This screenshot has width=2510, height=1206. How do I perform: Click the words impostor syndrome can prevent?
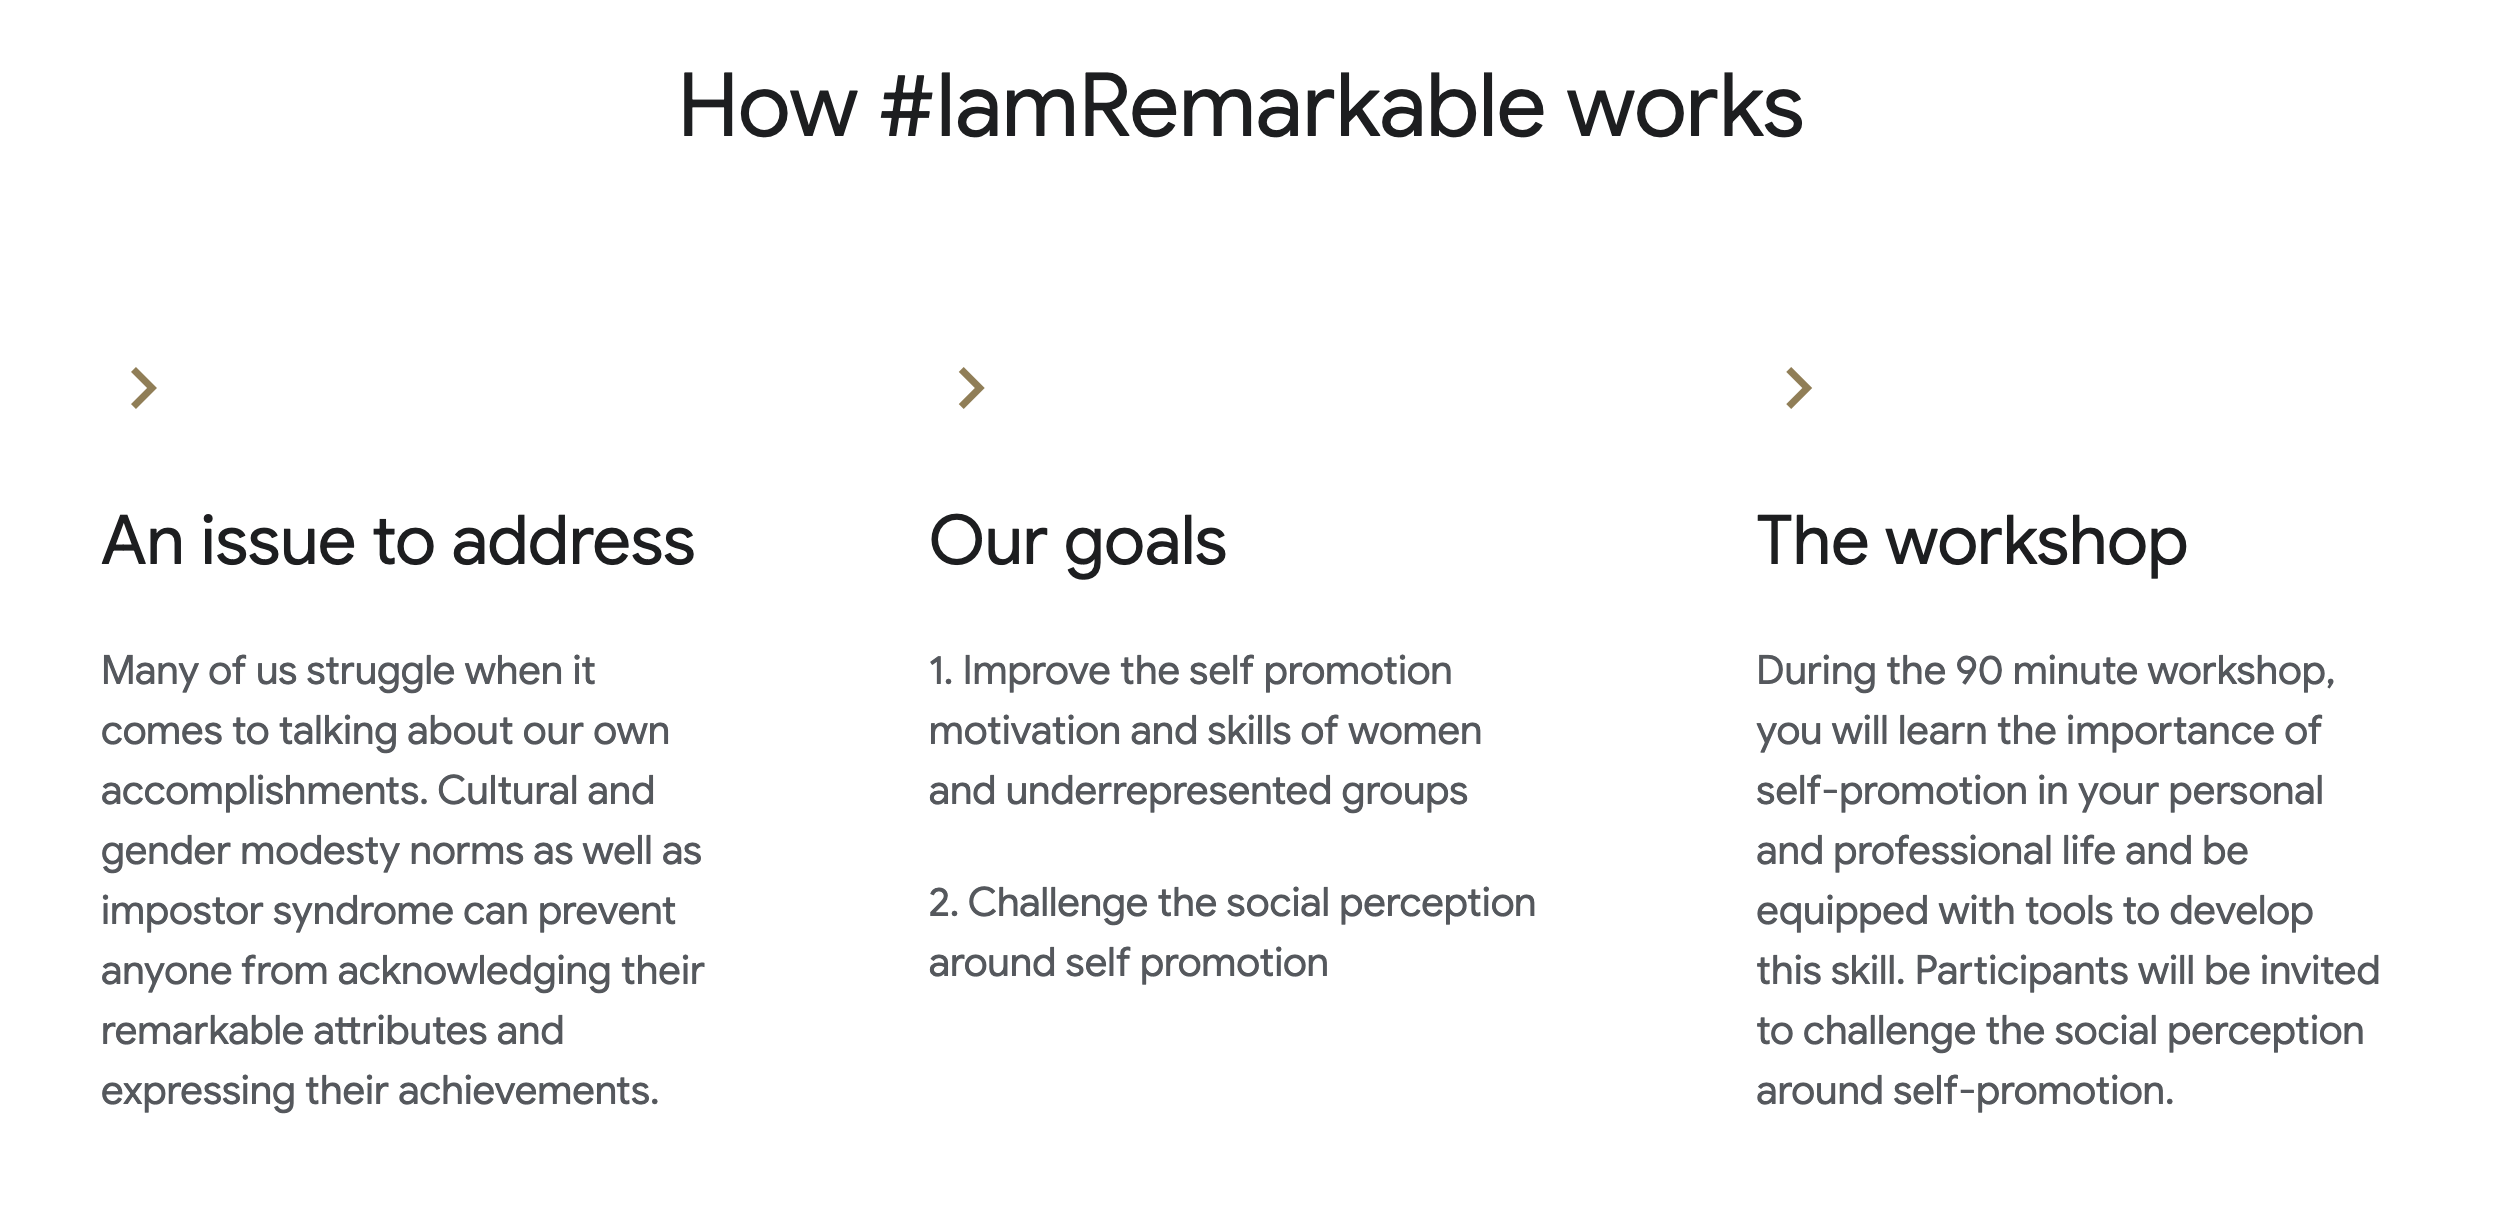pos(388,911)
